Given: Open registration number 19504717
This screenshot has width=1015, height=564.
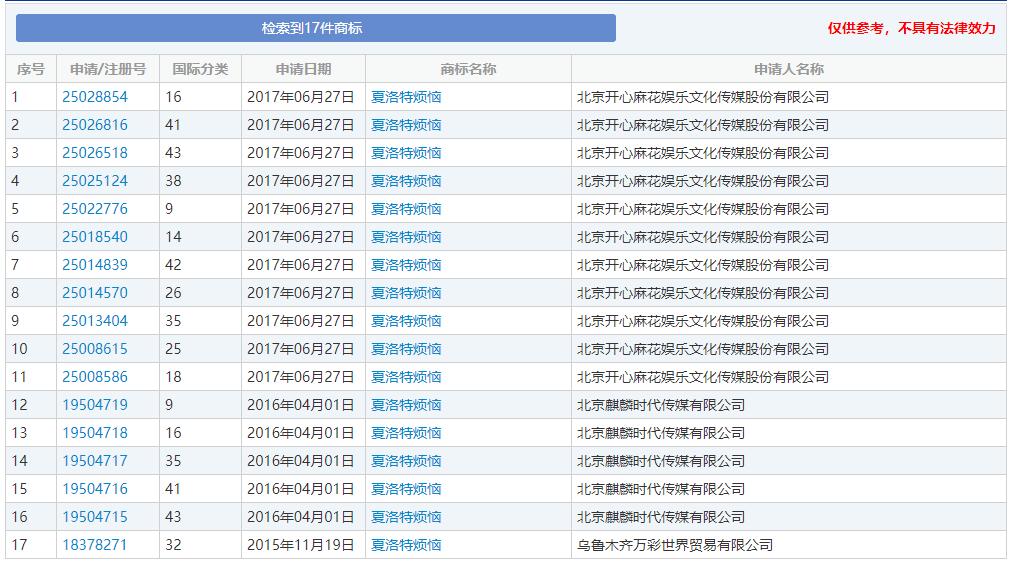Looking at the screenshot, I should pyautogui.click(x=95, y=461).
